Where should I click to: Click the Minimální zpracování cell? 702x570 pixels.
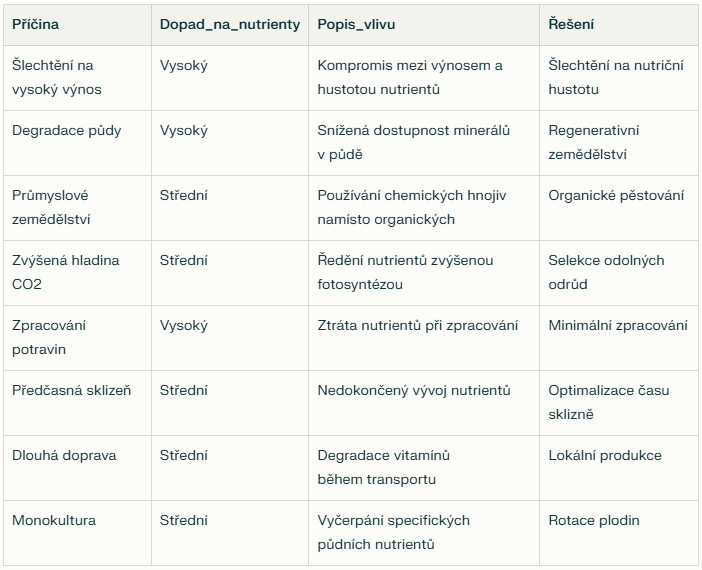(x=619, y=338)
